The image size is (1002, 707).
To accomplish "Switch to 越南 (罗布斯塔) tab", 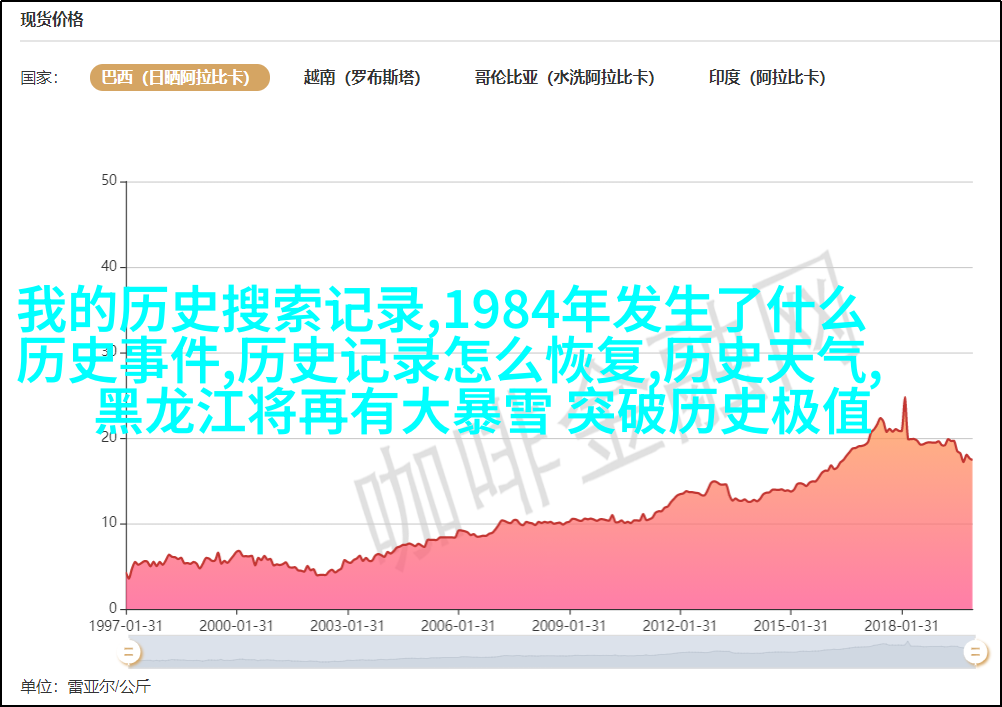I will [362, 77].
